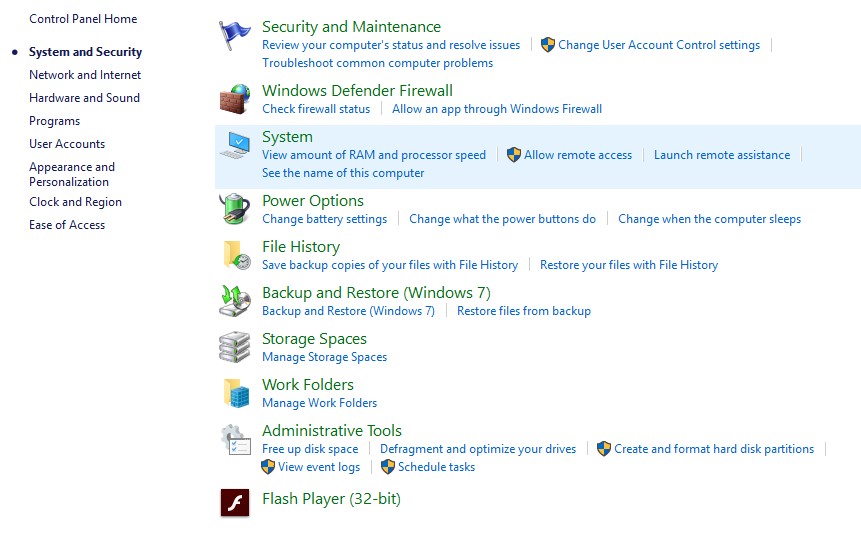
Task: Open Change when the computer sleeps
Action: tap(709, 219)
